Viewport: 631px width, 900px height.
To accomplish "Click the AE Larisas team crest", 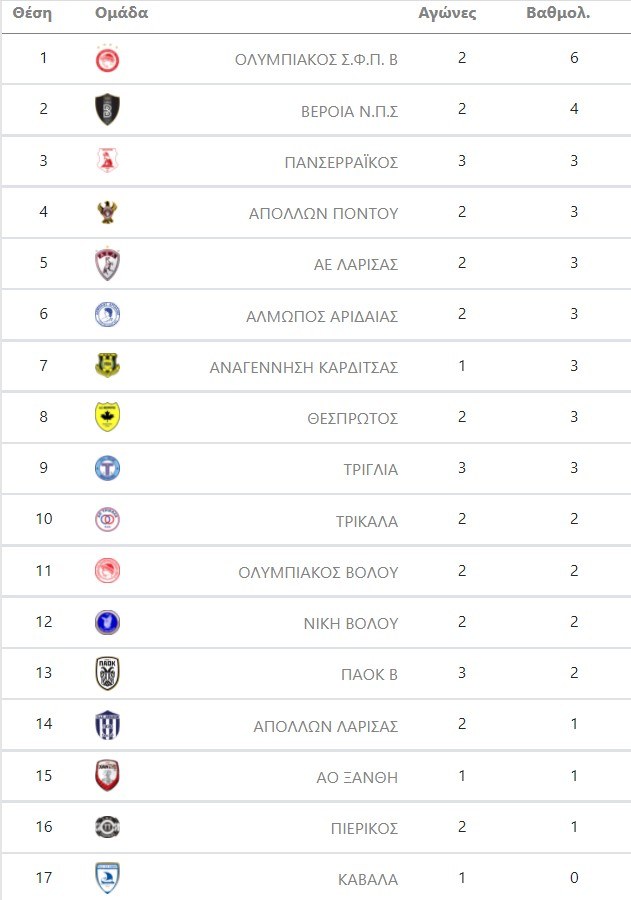I will (107, 264).
